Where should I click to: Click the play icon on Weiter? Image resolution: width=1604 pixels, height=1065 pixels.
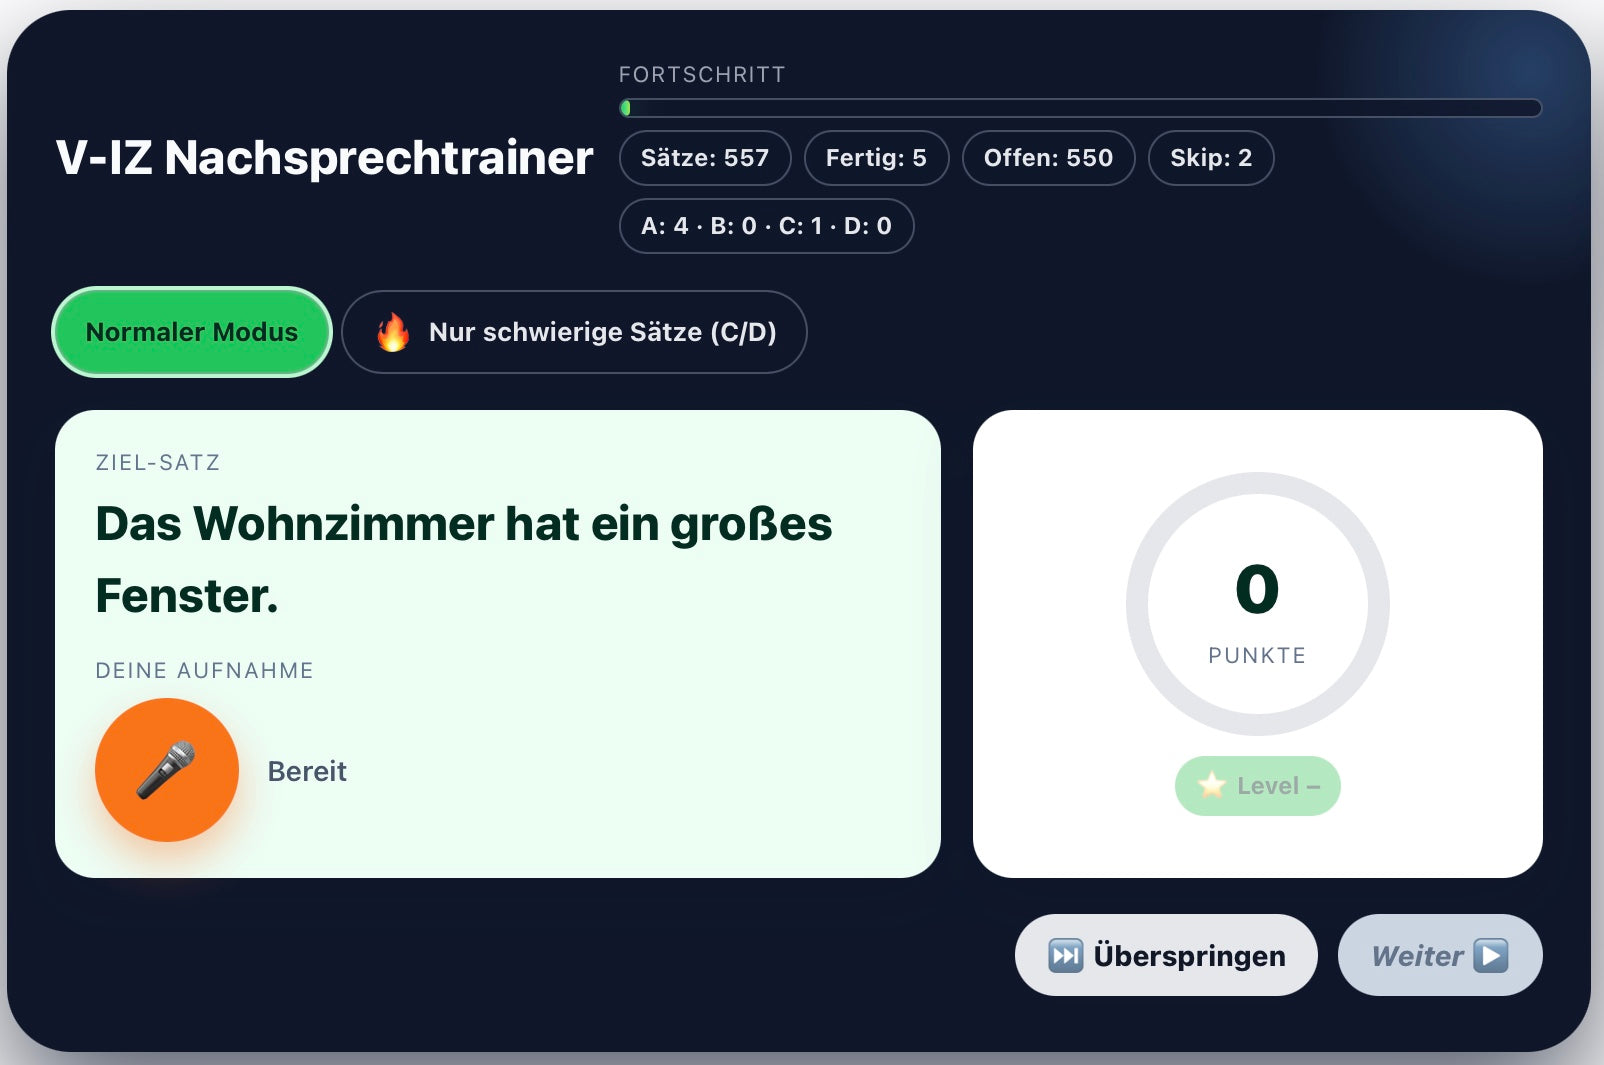(x=1490, y=956)
